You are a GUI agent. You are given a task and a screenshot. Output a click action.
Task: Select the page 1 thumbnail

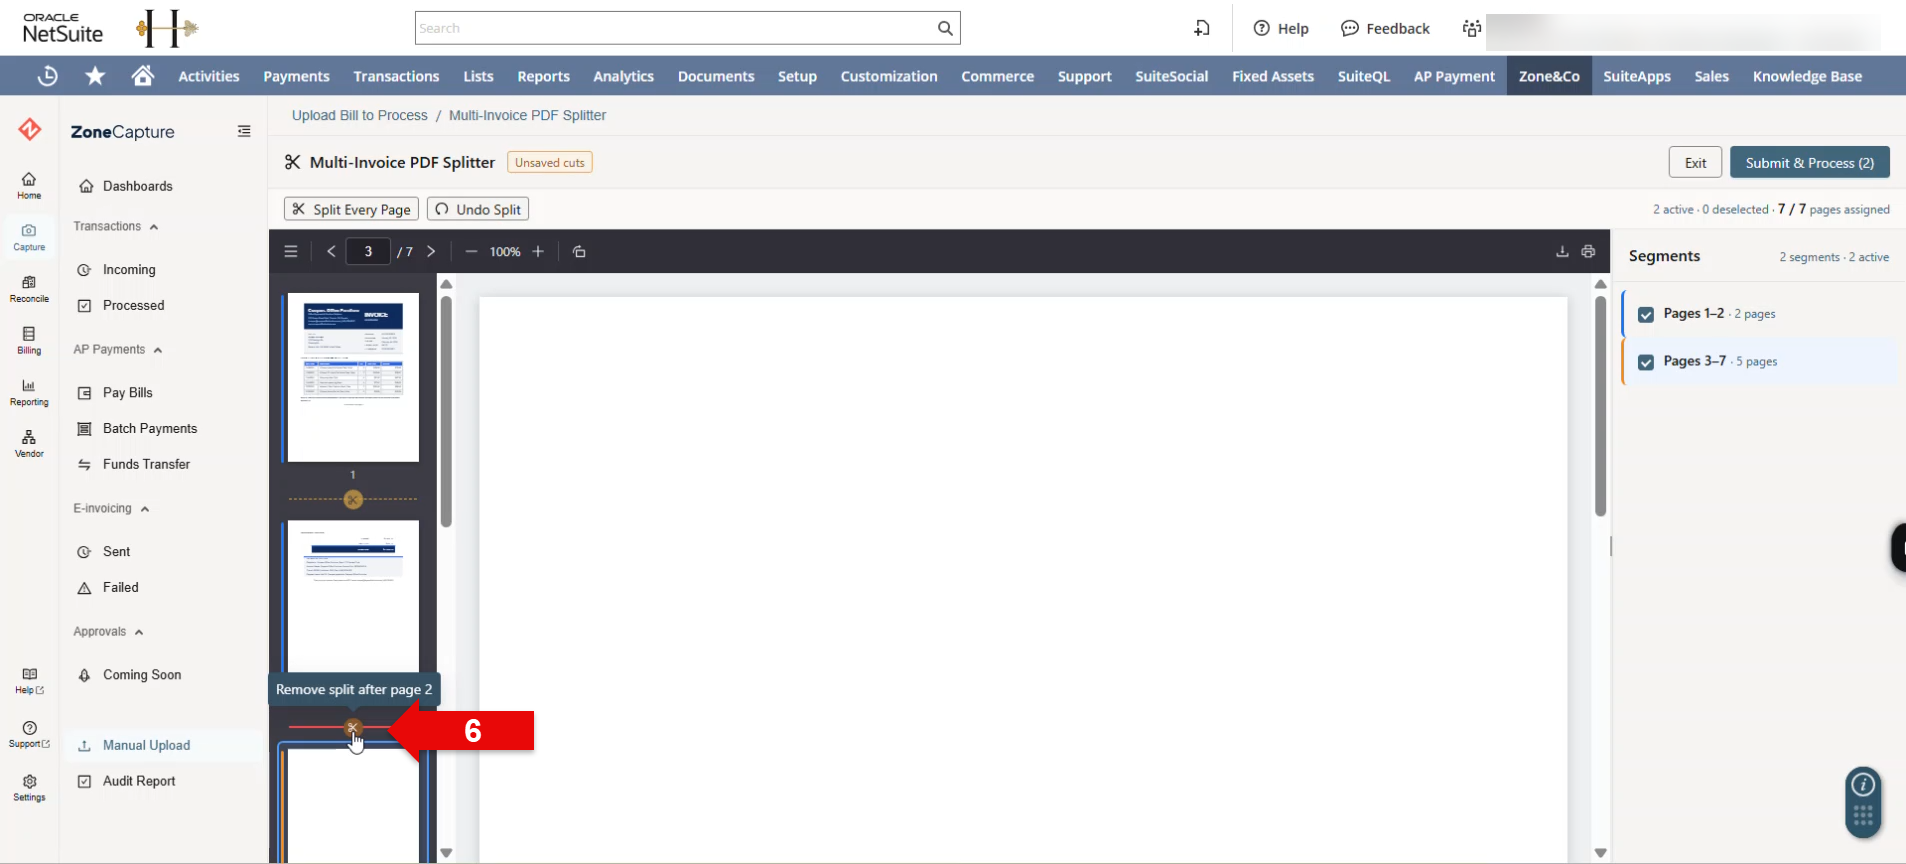coord(353,377)
